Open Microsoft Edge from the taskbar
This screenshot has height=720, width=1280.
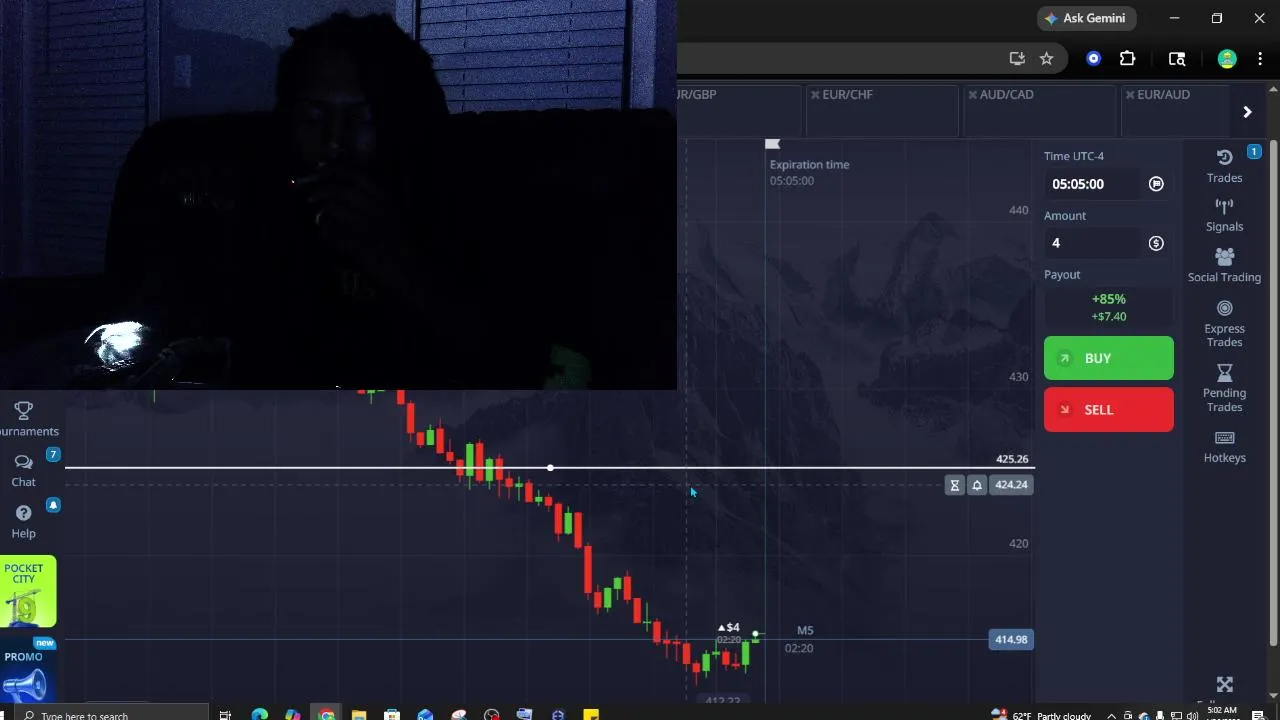pyautogui.click(x=259, y=714)
